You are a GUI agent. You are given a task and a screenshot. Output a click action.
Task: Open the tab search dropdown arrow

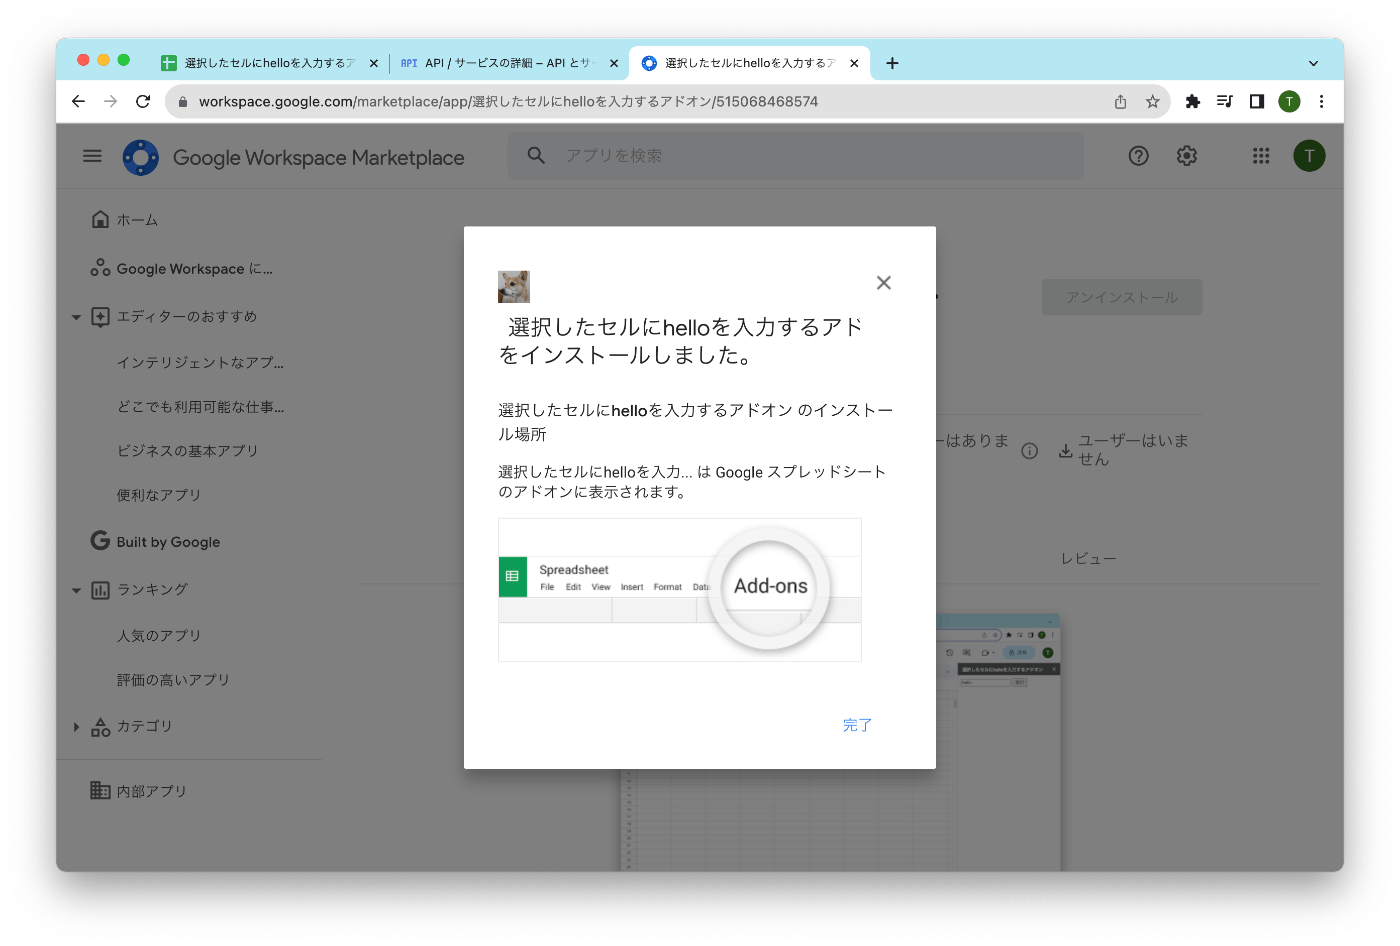1313,63
